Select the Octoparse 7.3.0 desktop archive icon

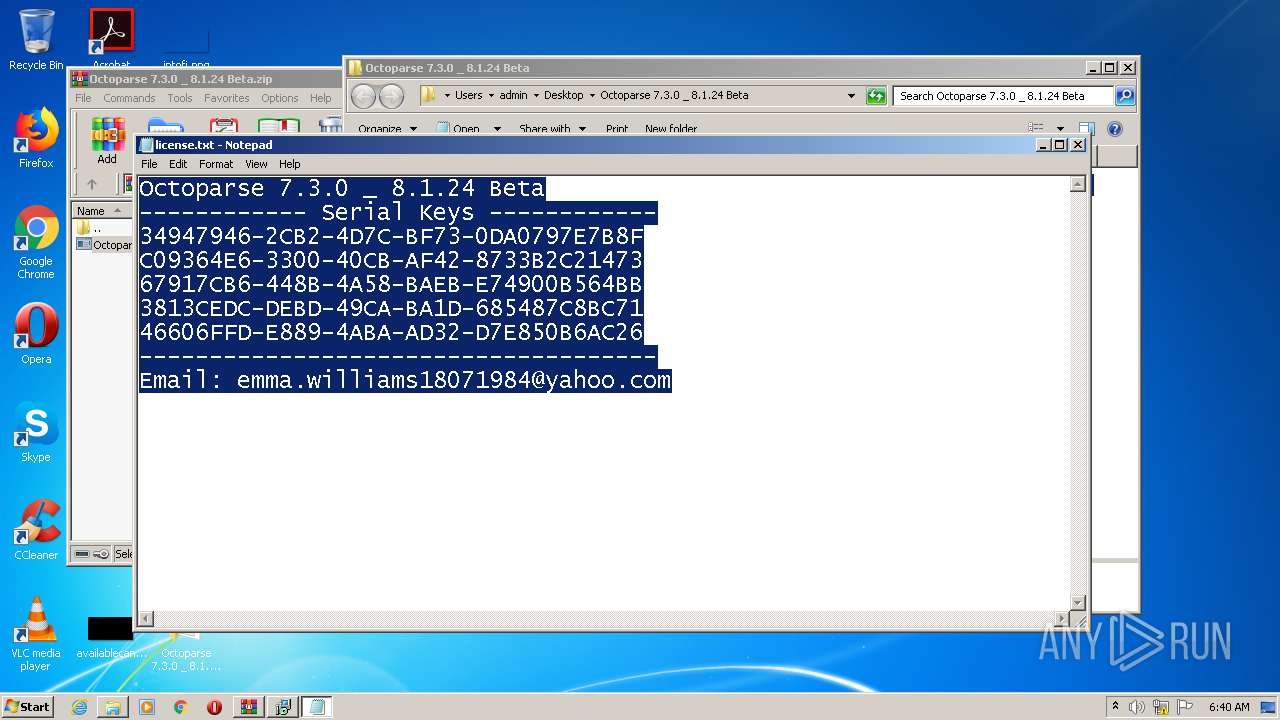186,650
